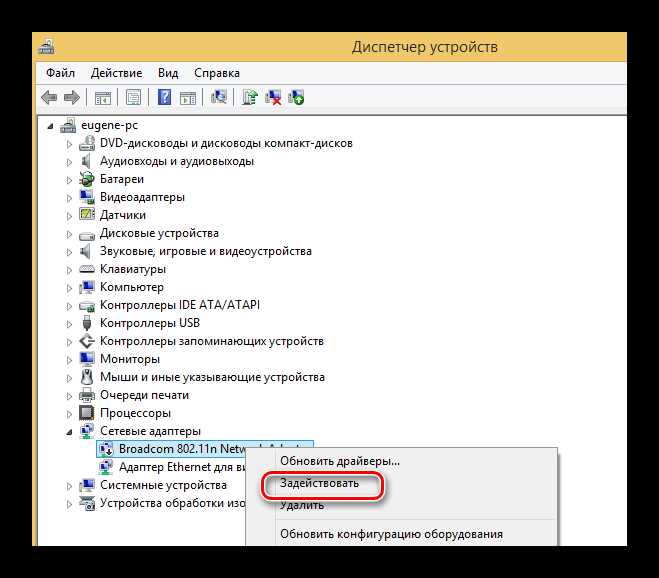Image resolution: width=659 pixels, height=578 pixels.
Task: Expand Контроллеры IDE ATA/ATAPI node
Action: 69,306
